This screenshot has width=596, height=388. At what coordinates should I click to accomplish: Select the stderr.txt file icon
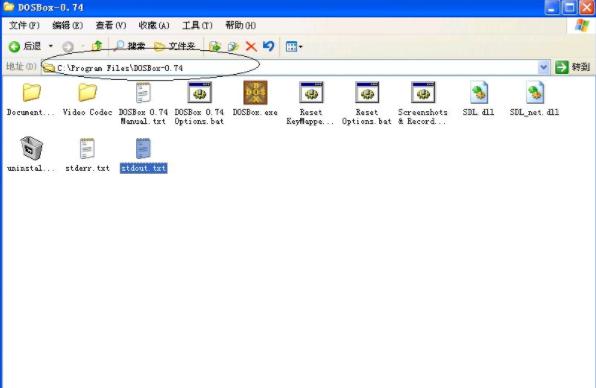click(x=87, y=148)
